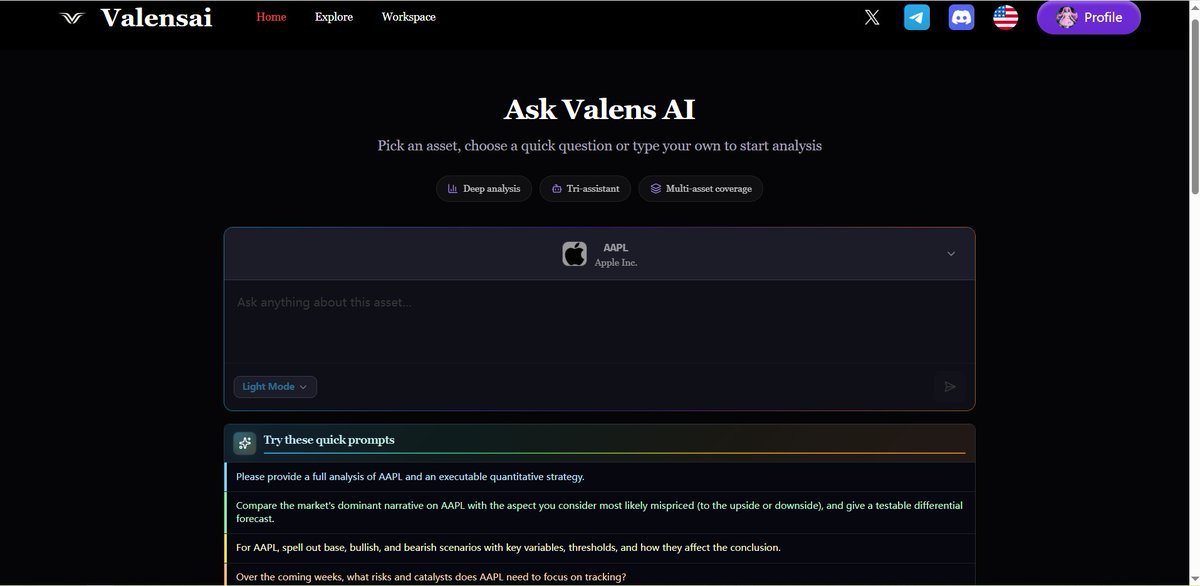Focus the Ask anything about this asset field
This screenshot has height=586, width=1200.
coord(599,321)
